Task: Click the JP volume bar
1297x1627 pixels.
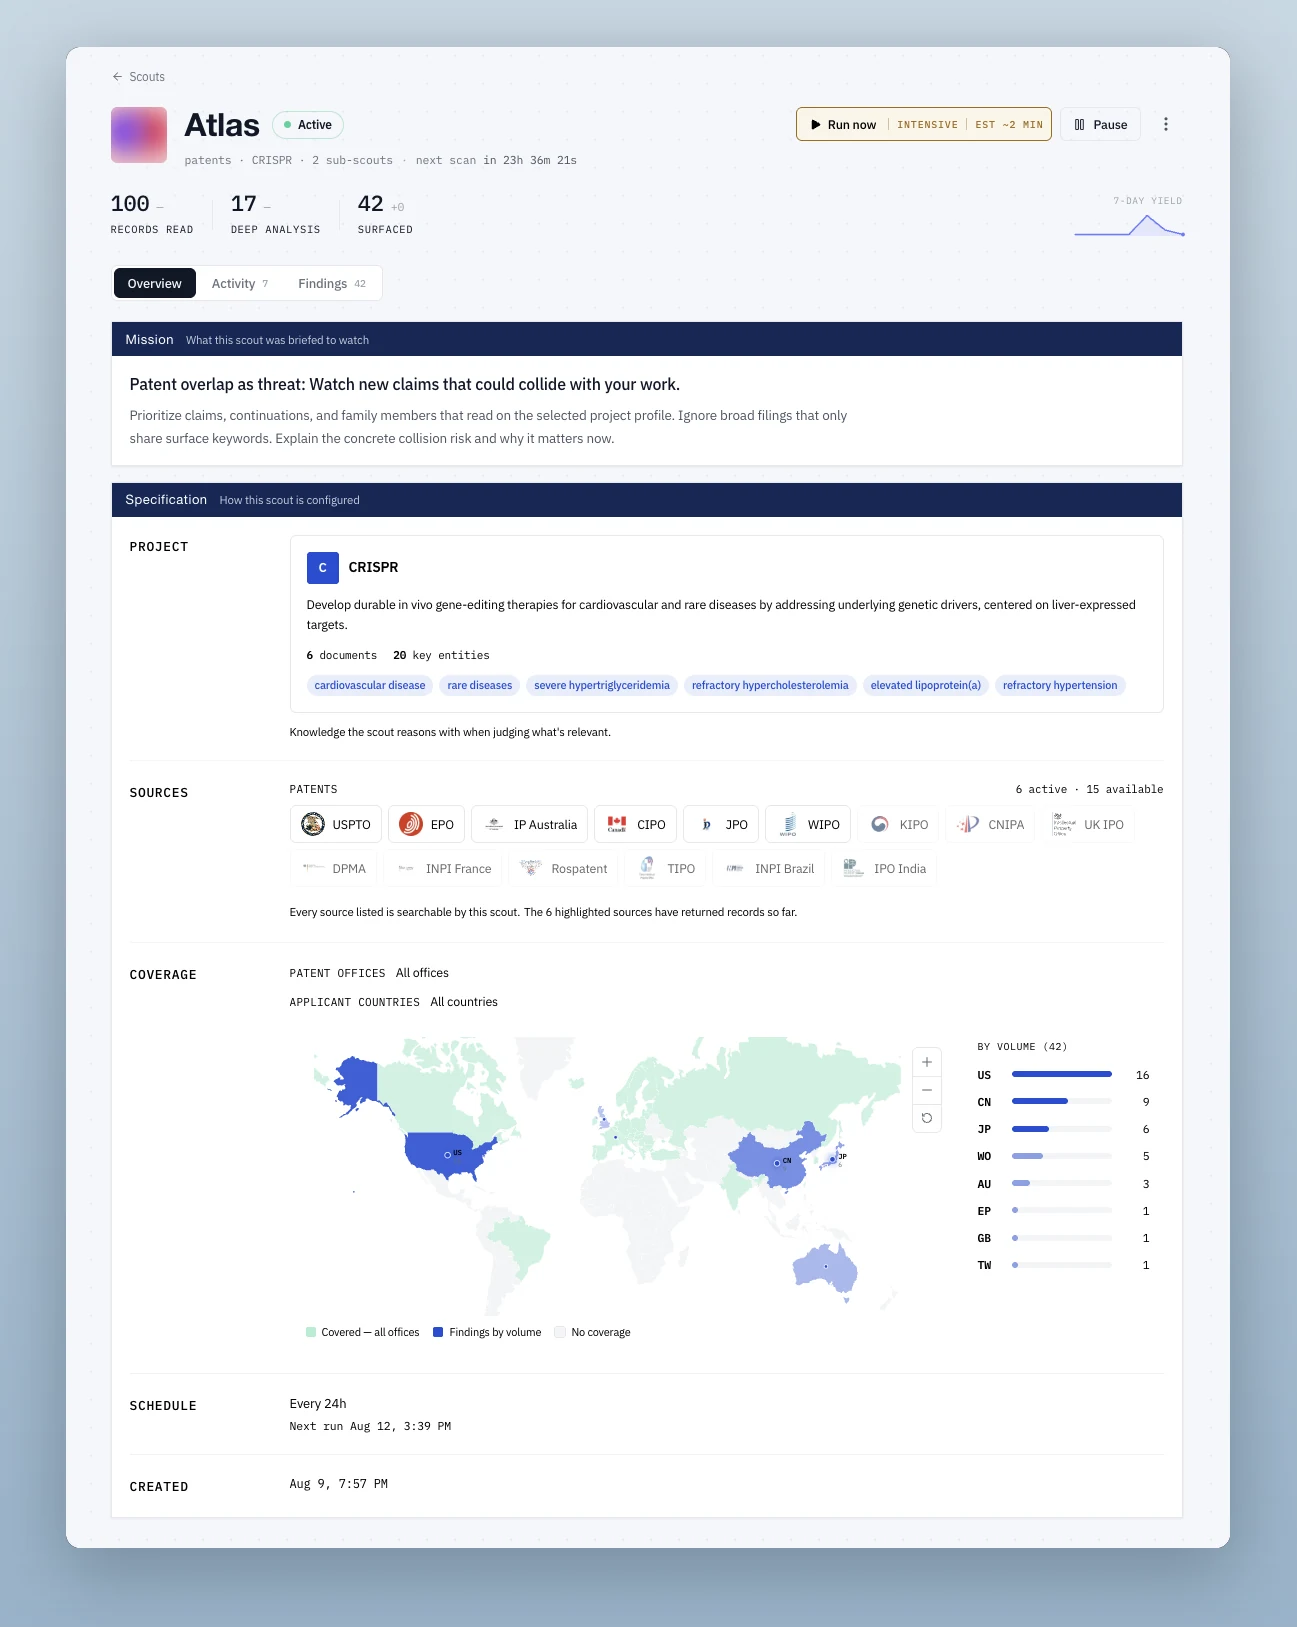Action: 1062,1129
